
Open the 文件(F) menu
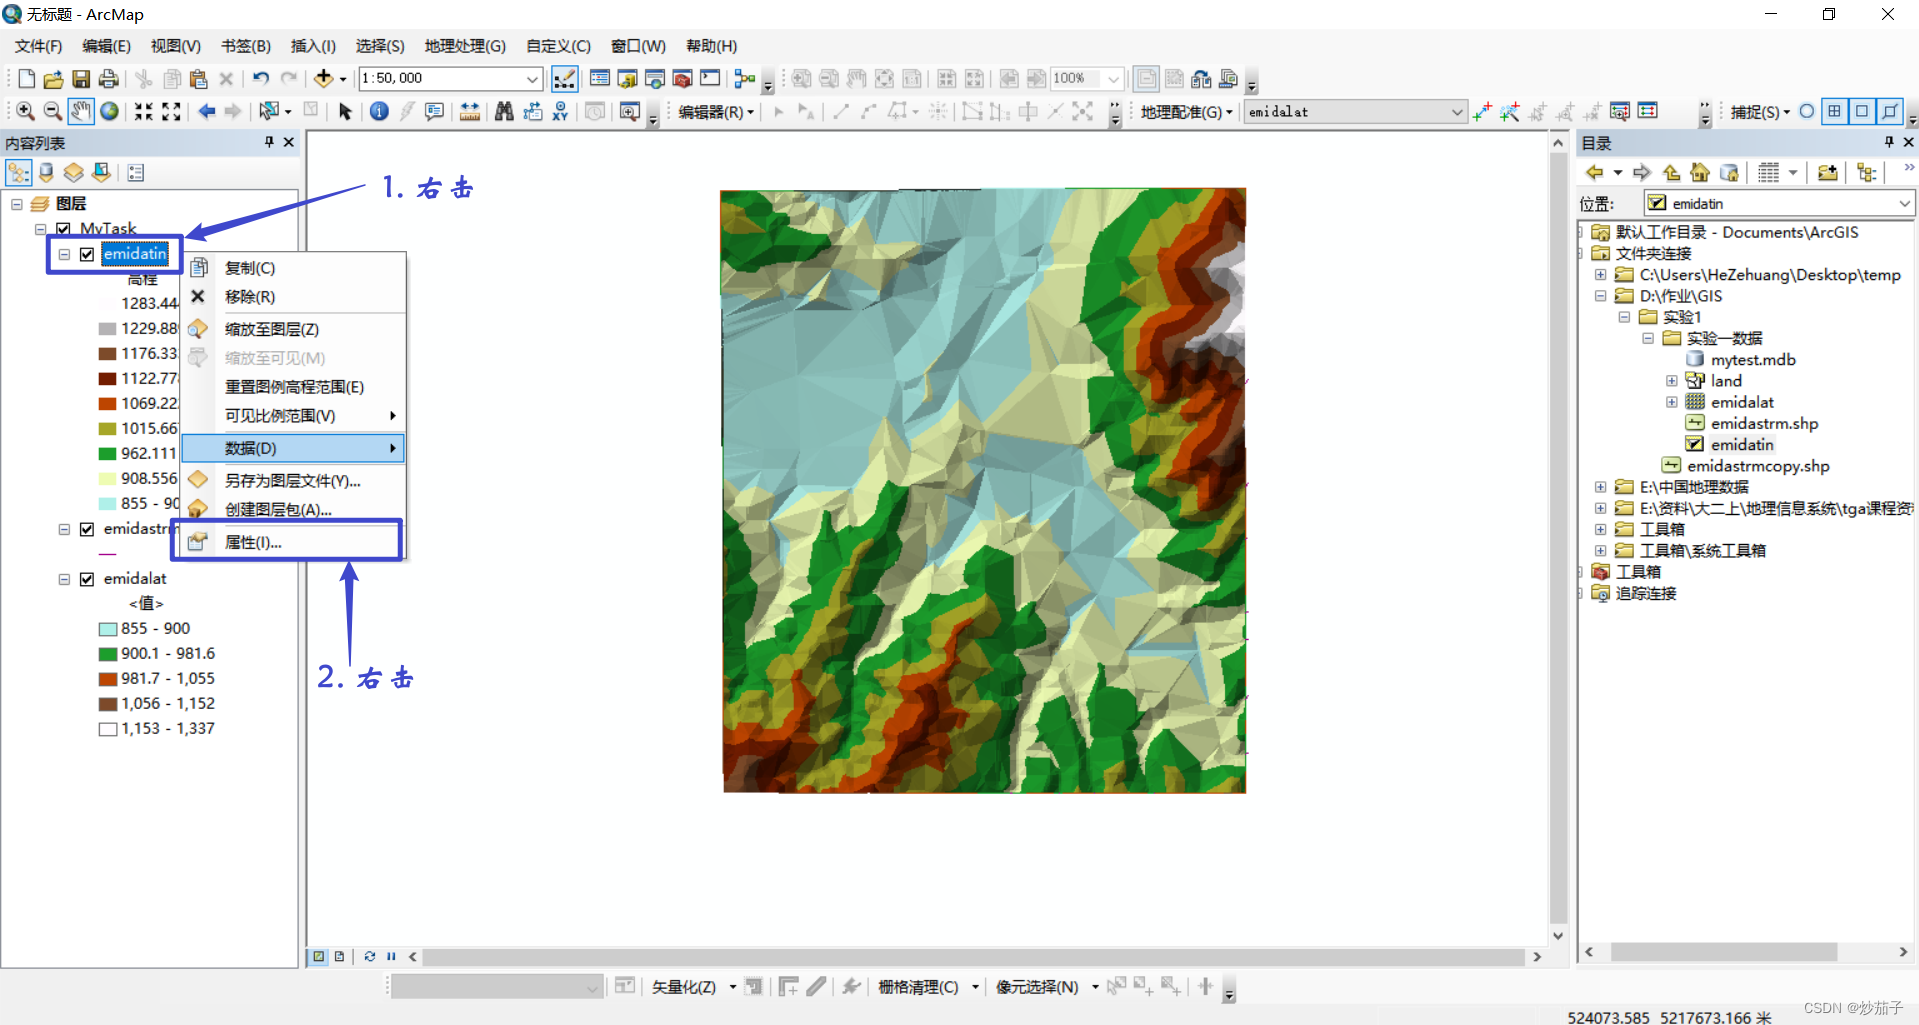coord(38,46)
